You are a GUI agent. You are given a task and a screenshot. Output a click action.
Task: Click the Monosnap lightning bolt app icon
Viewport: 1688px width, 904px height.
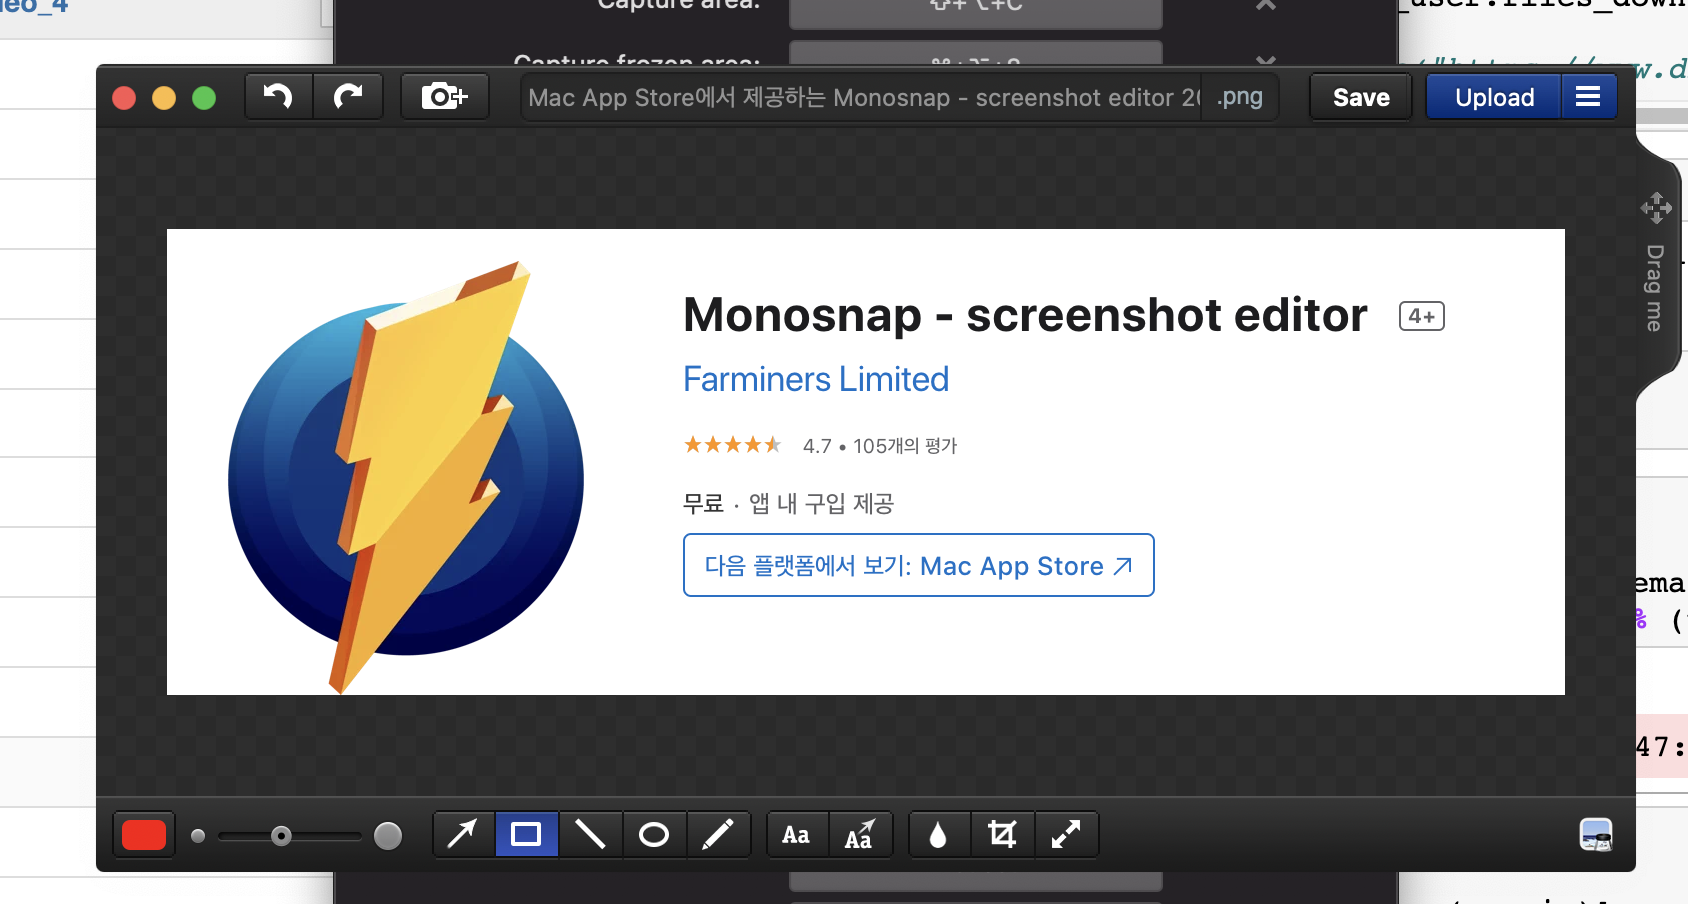point(406,477)
